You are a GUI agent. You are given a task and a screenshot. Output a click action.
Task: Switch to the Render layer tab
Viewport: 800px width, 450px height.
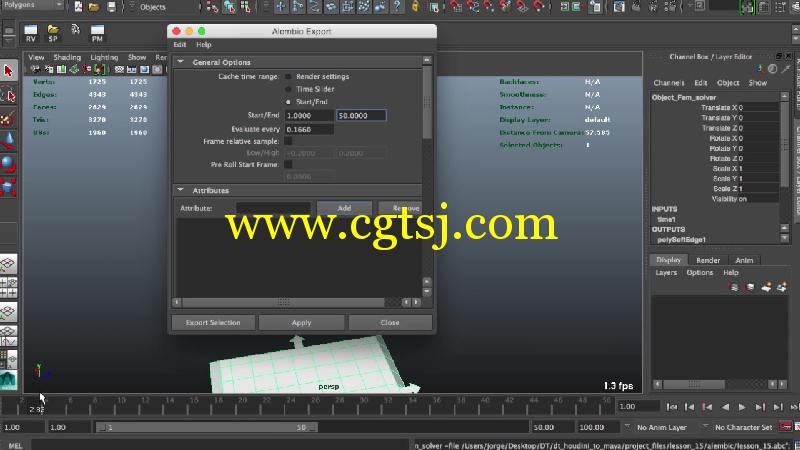(708, 260)
